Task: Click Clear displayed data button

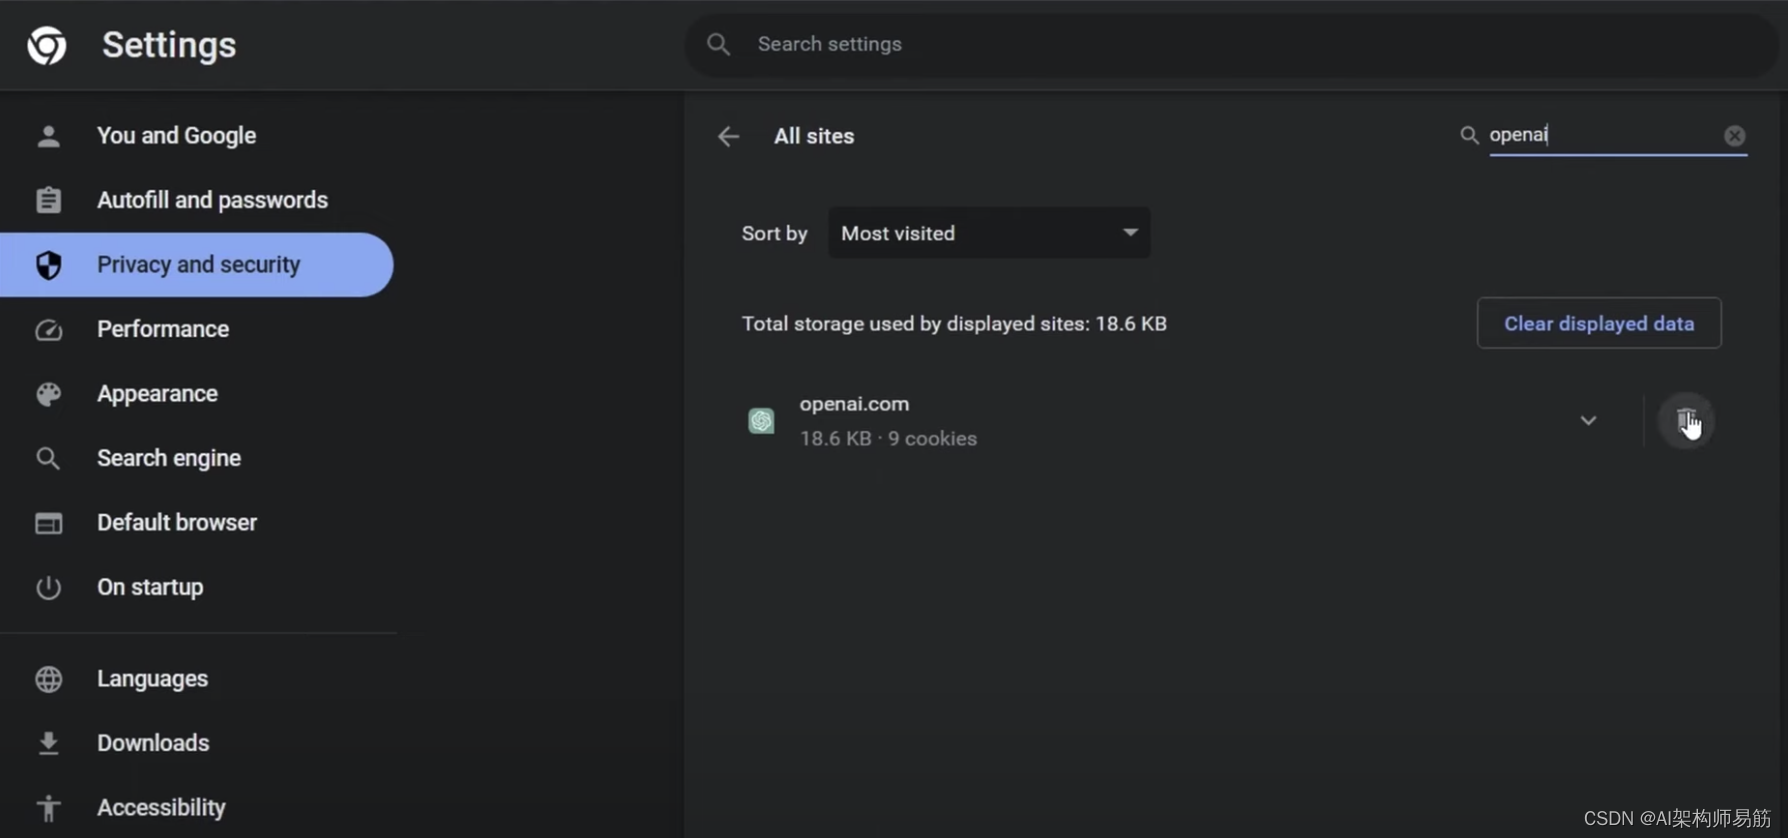Action: [x=1599, y=323]
